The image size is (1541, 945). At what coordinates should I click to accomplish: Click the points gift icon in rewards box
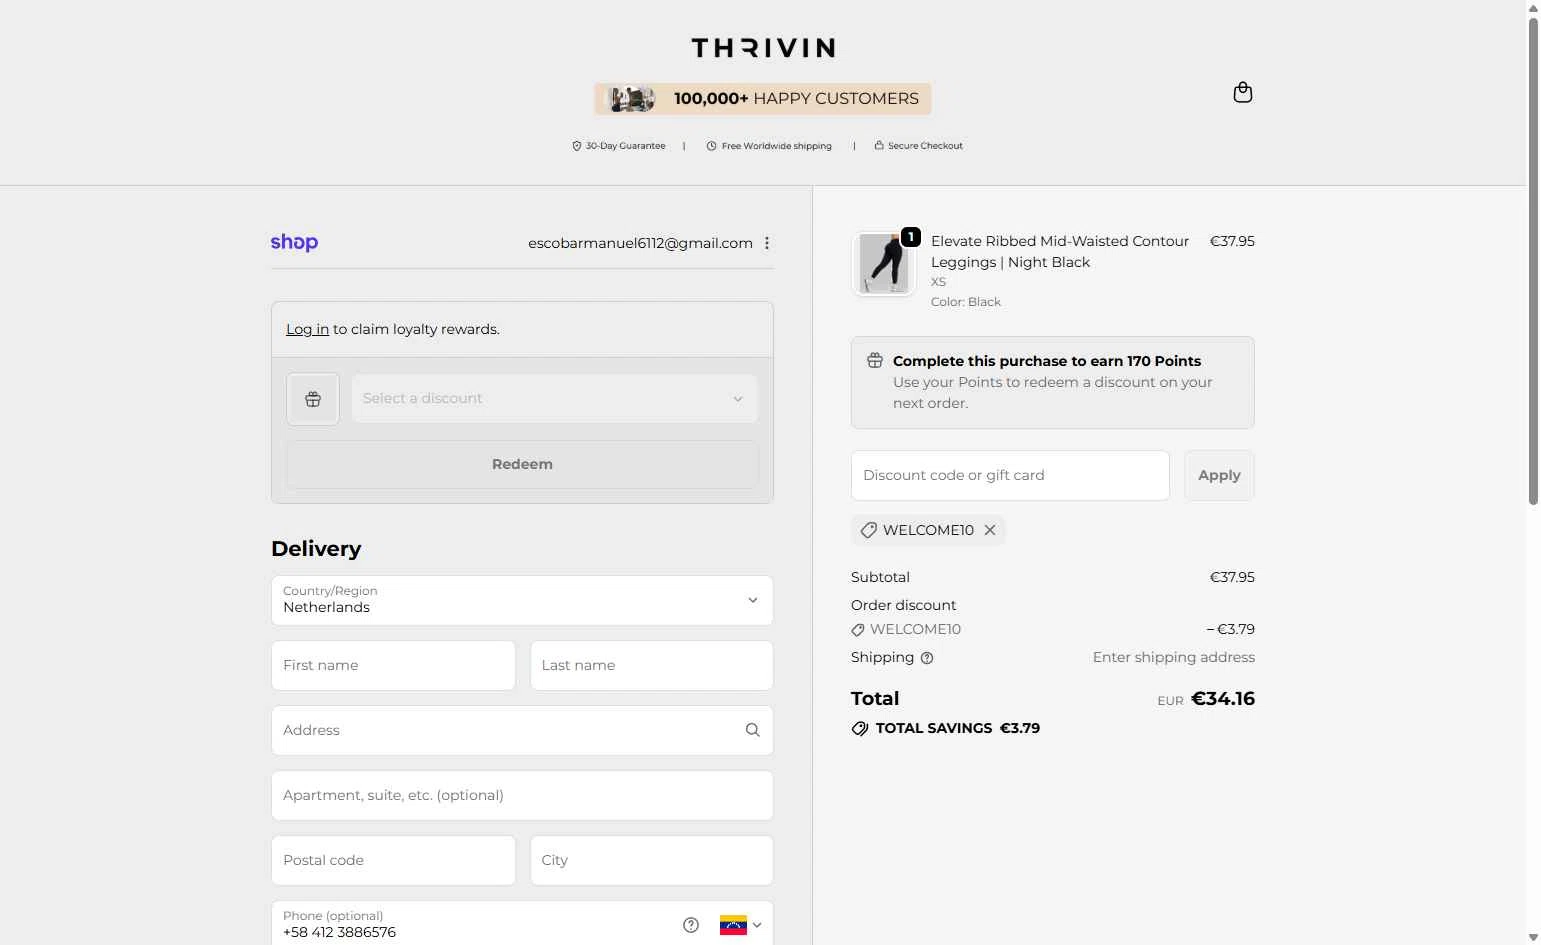coord(875,361)
